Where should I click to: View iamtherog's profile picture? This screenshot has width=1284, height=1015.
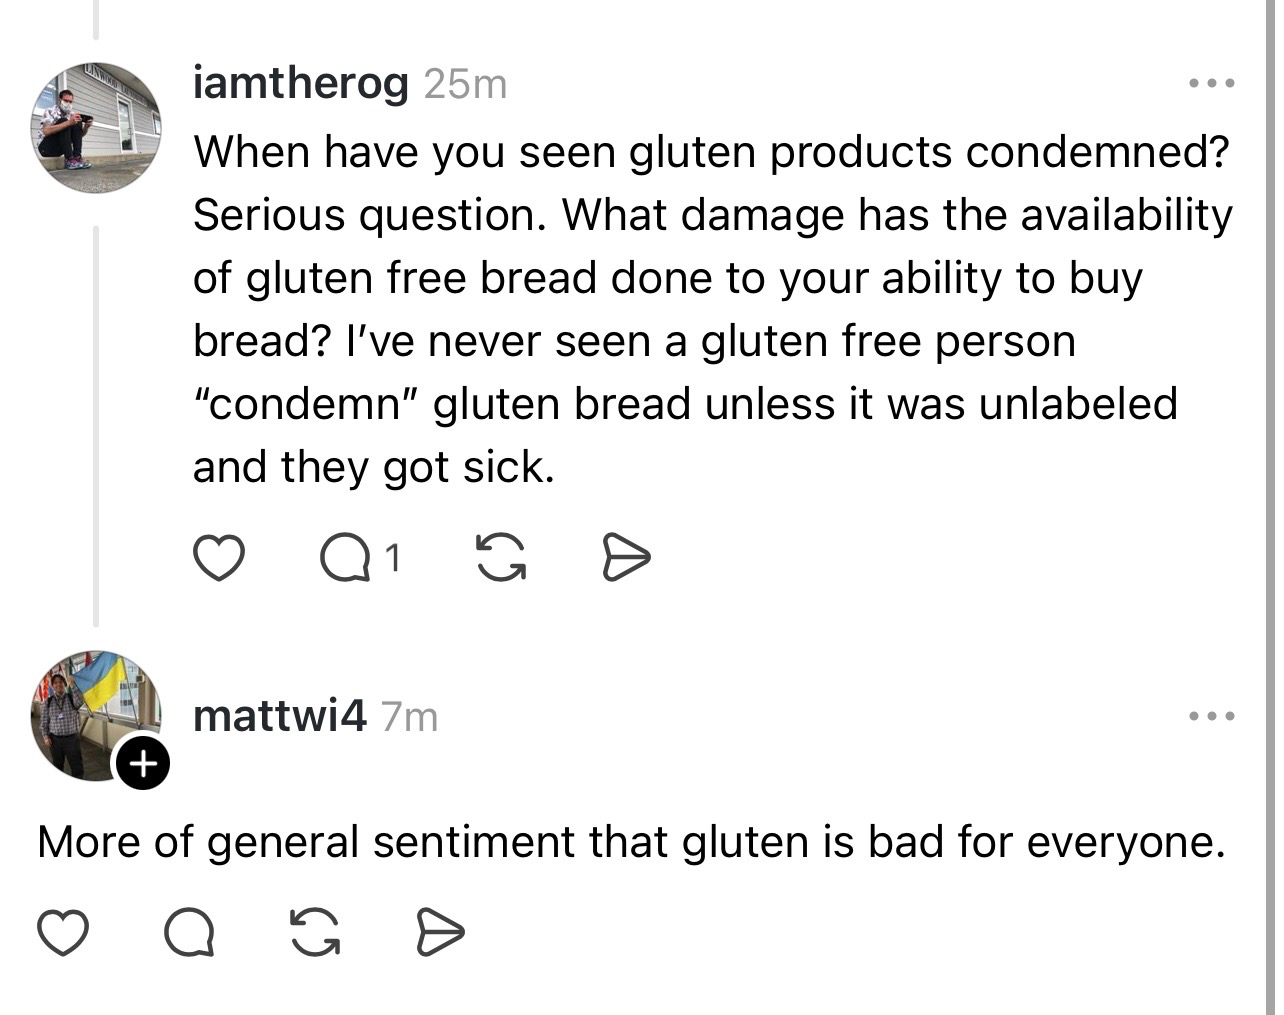click(96, 127)
